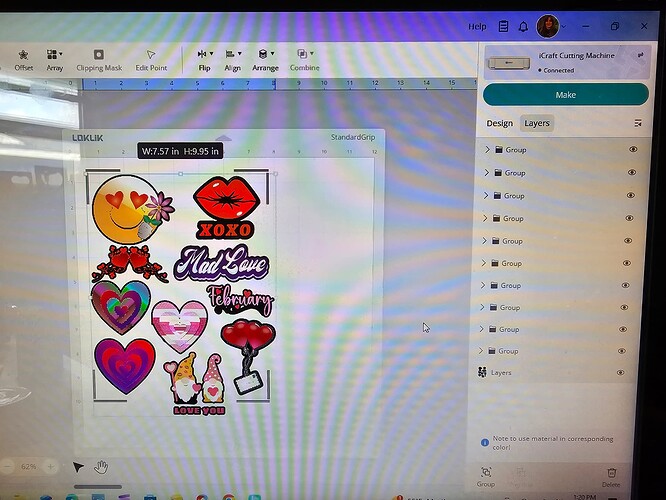Select the heart-eyes emoji sticker
The width and height of the screenshot is (666, 500).
[x=132, y=209]
